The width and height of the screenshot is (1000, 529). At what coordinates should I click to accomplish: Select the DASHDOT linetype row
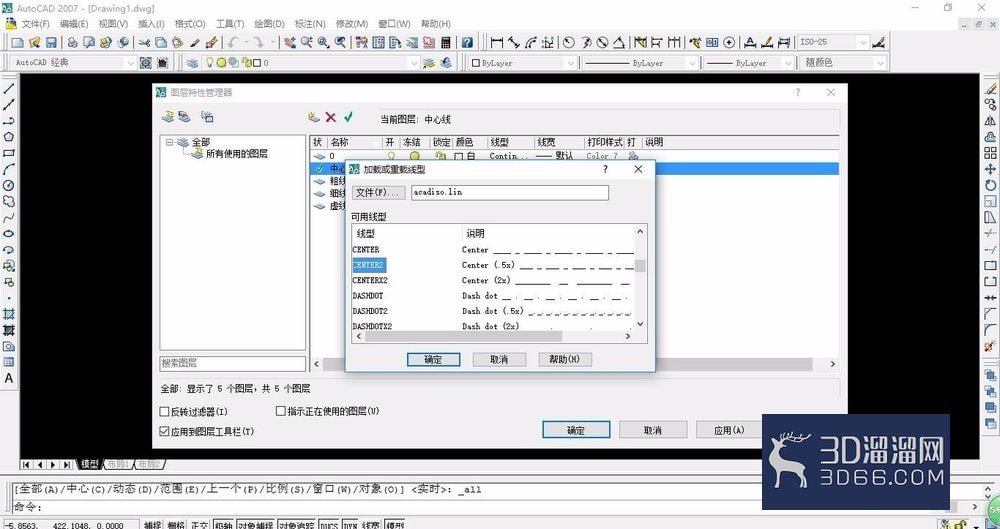494,295
